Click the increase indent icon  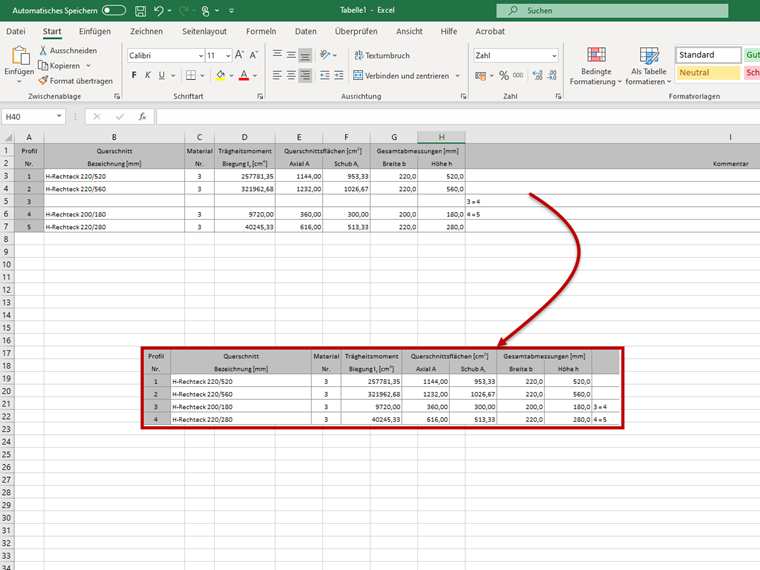click(x=338, y=75)
